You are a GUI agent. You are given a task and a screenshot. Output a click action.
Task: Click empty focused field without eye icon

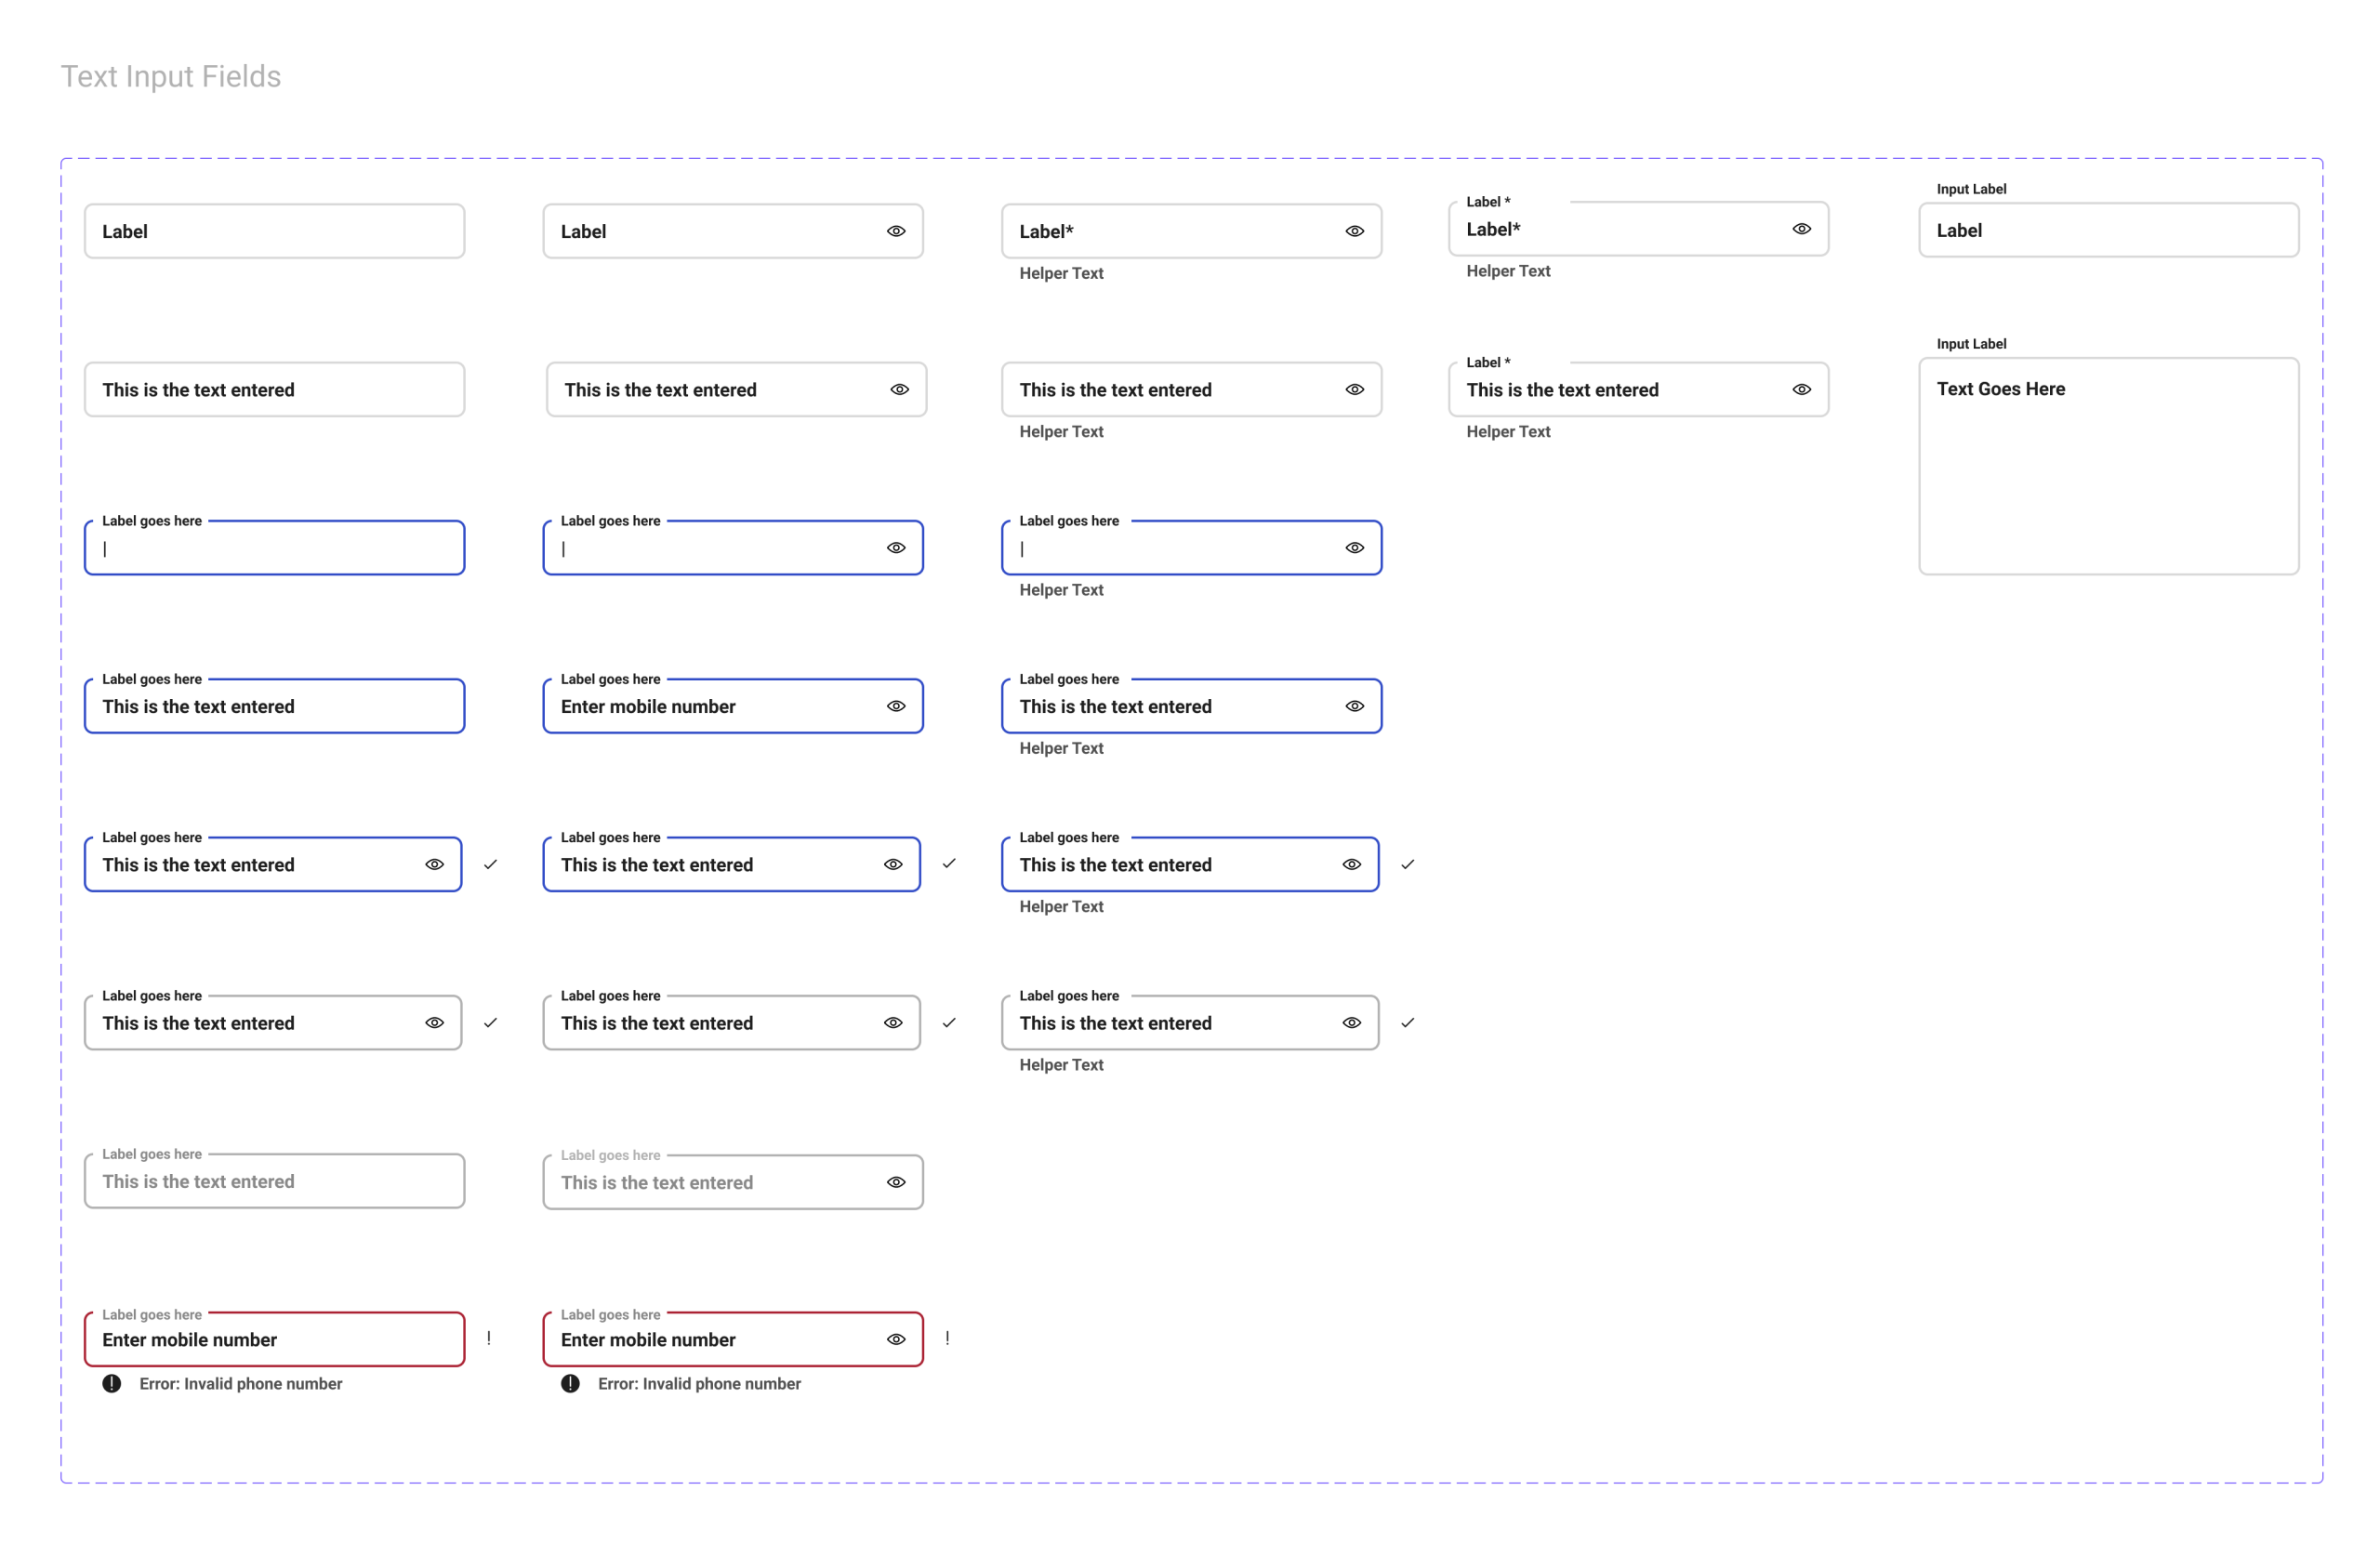[x=275, y=548]
